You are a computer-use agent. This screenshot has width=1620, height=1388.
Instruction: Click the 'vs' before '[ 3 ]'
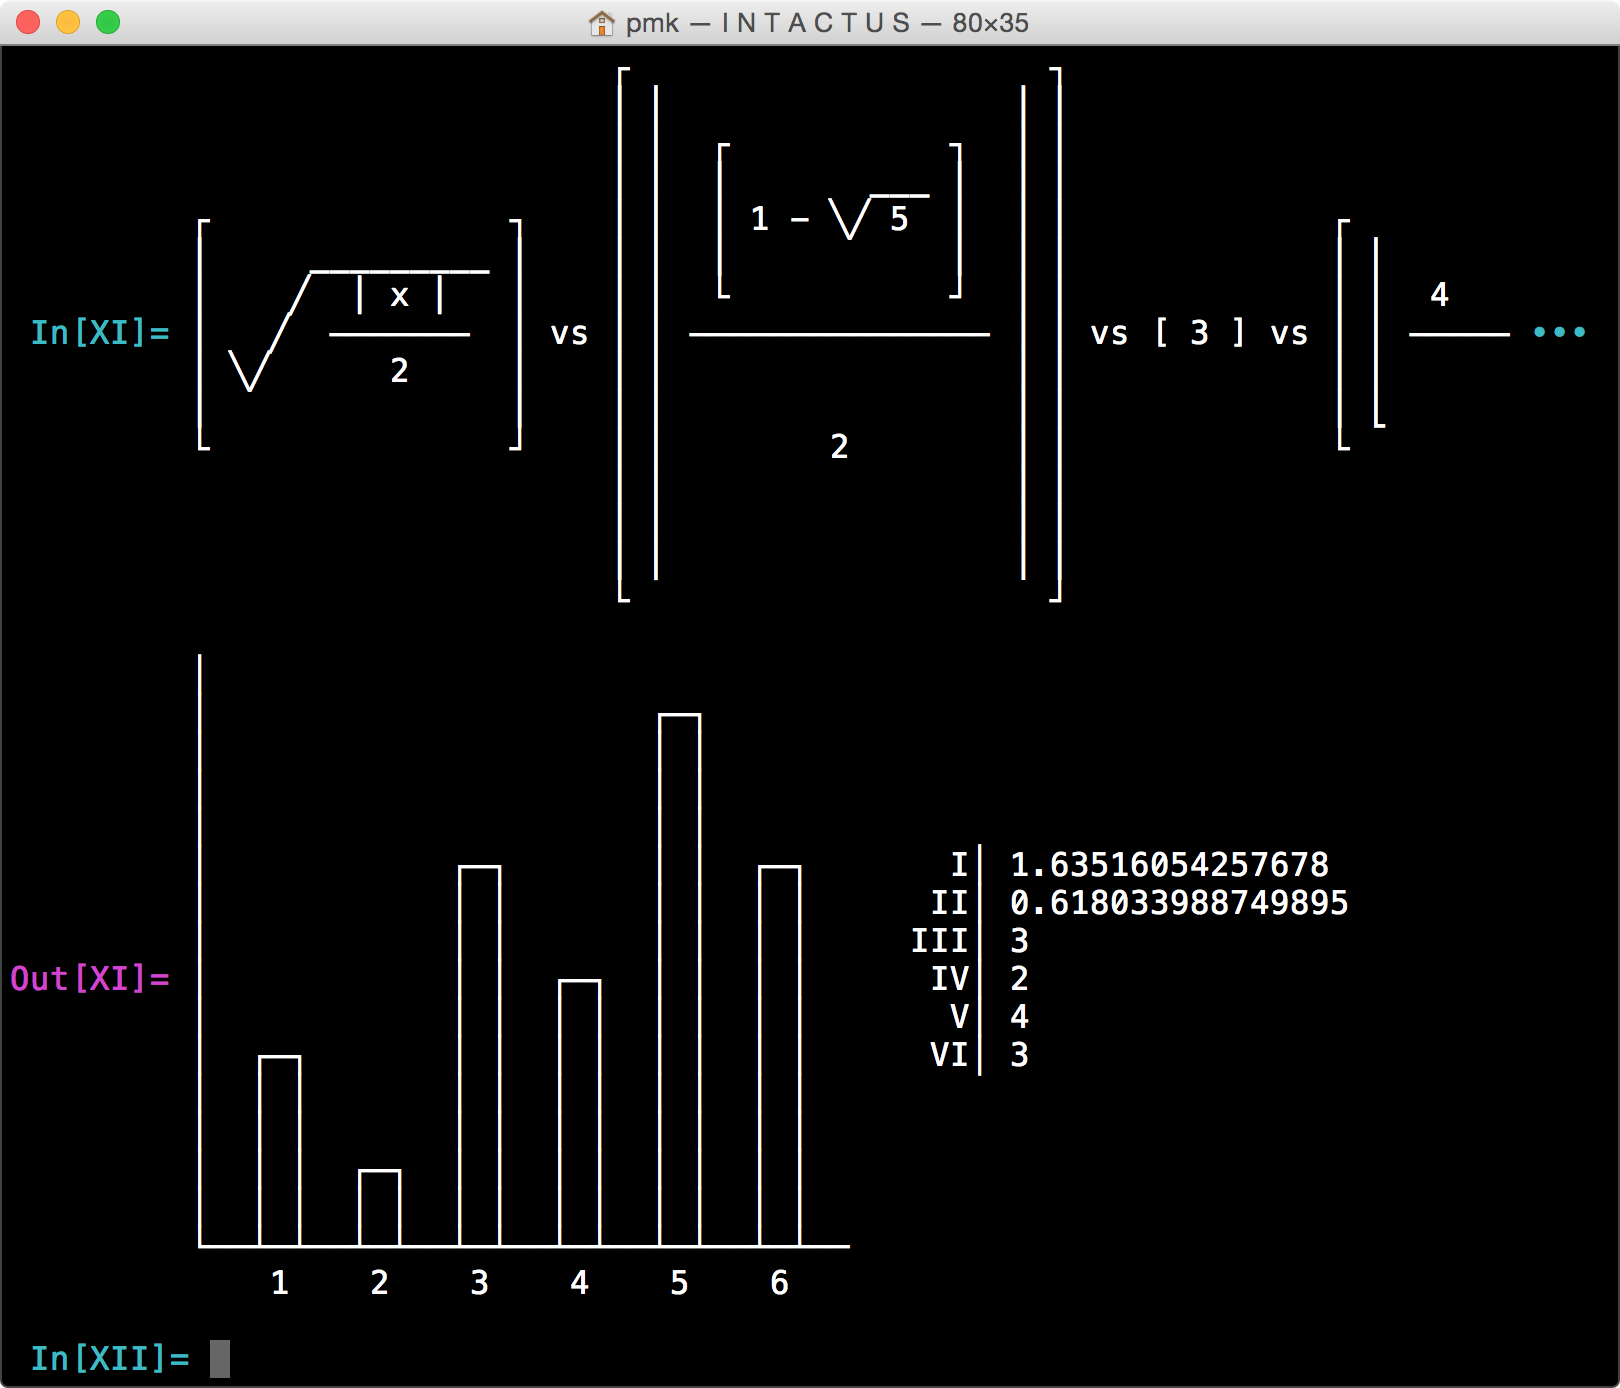1110,333
